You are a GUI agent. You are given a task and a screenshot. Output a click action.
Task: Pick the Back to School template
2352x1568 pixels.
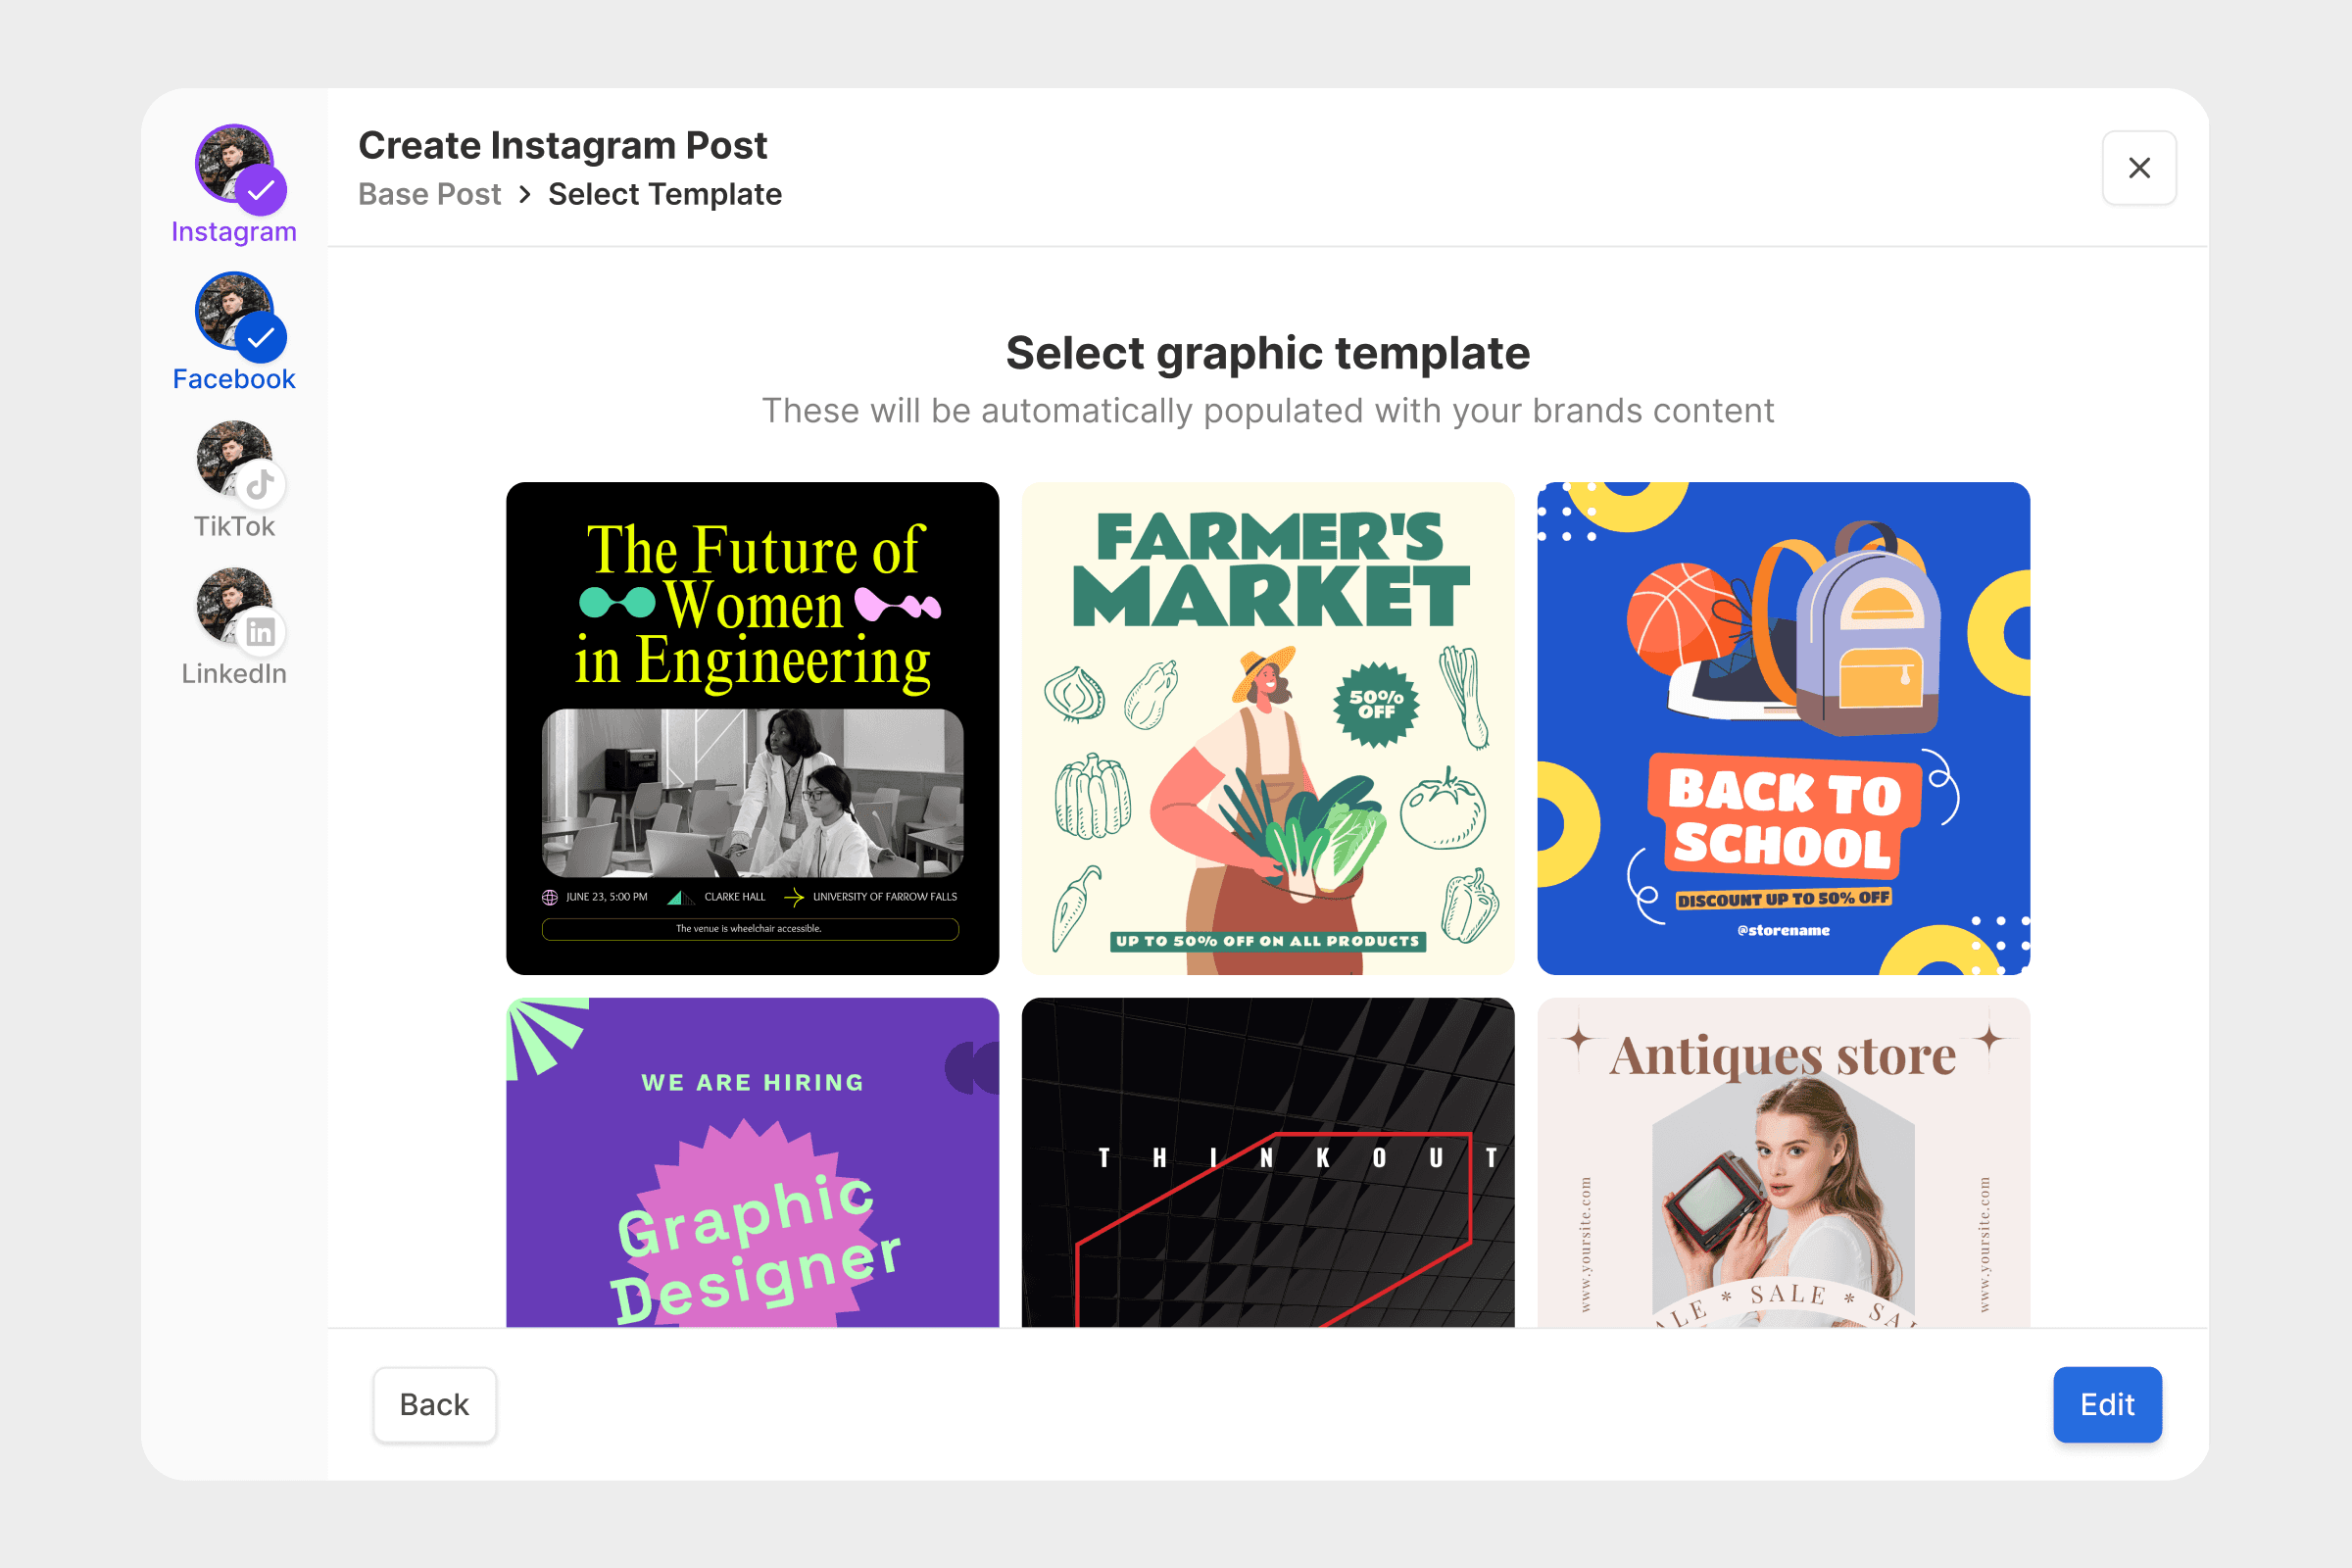(x=1783, y=728)
